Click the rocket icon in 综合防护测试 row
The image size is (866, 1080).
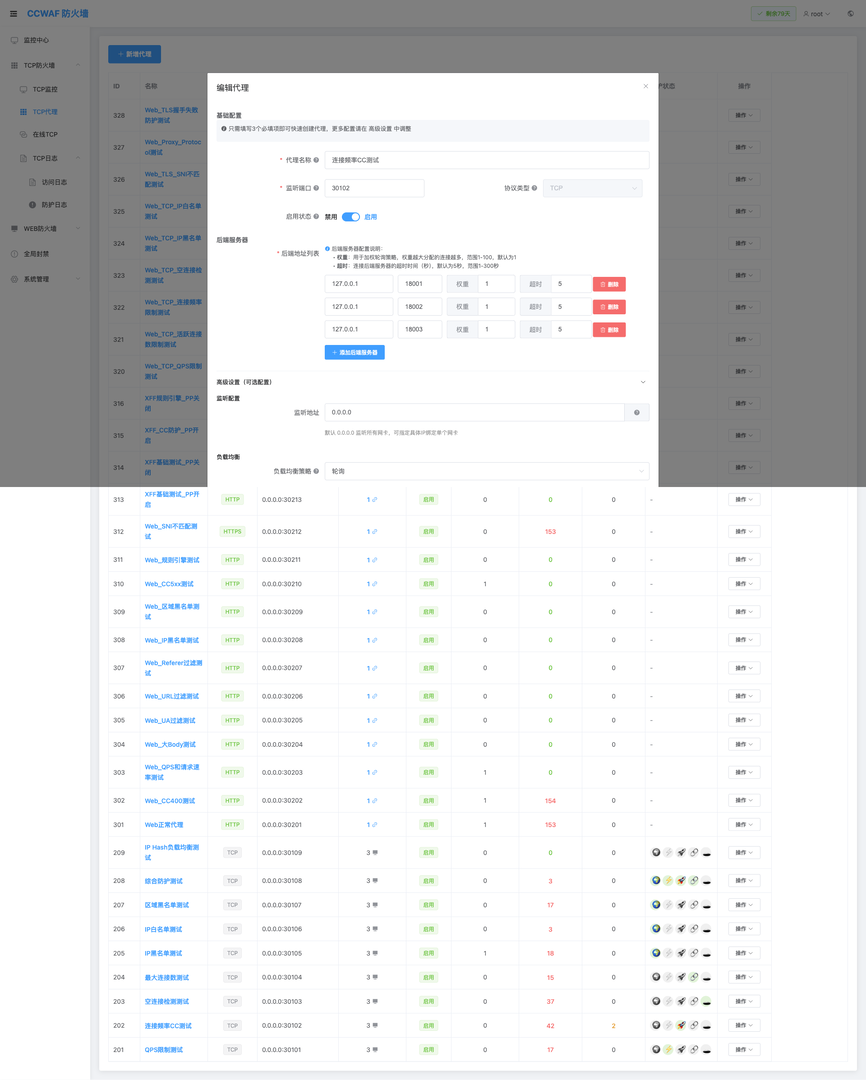click(681, 880)
